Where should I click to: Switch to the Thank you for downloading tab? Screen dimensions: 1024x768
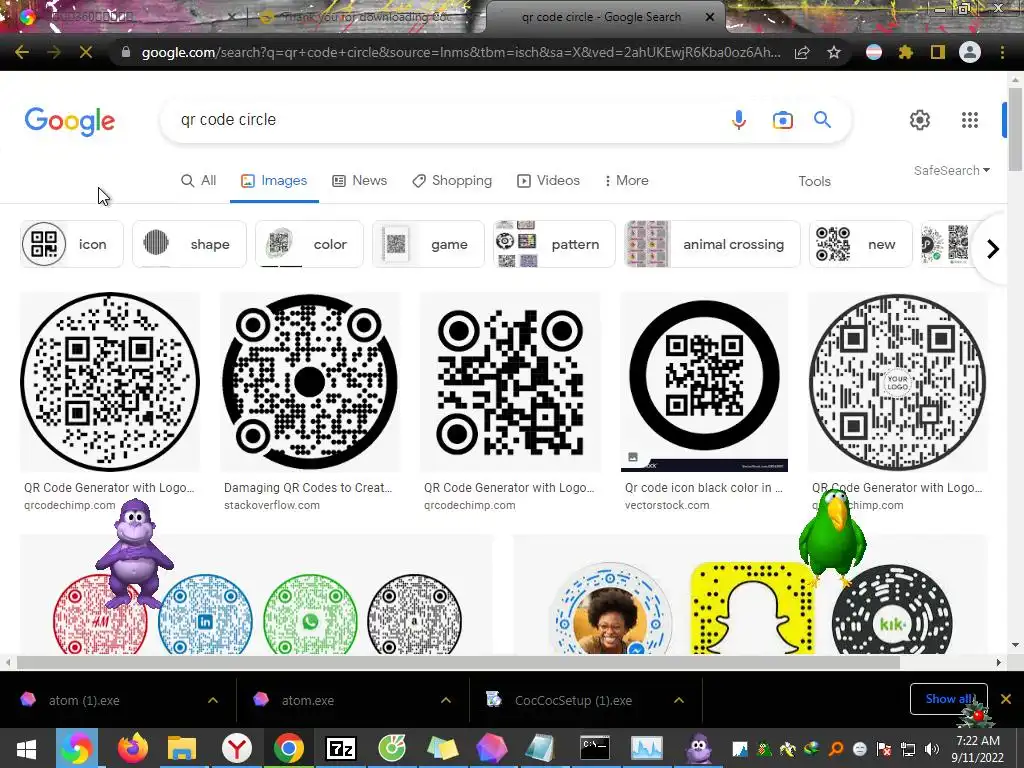pos(366,17)
